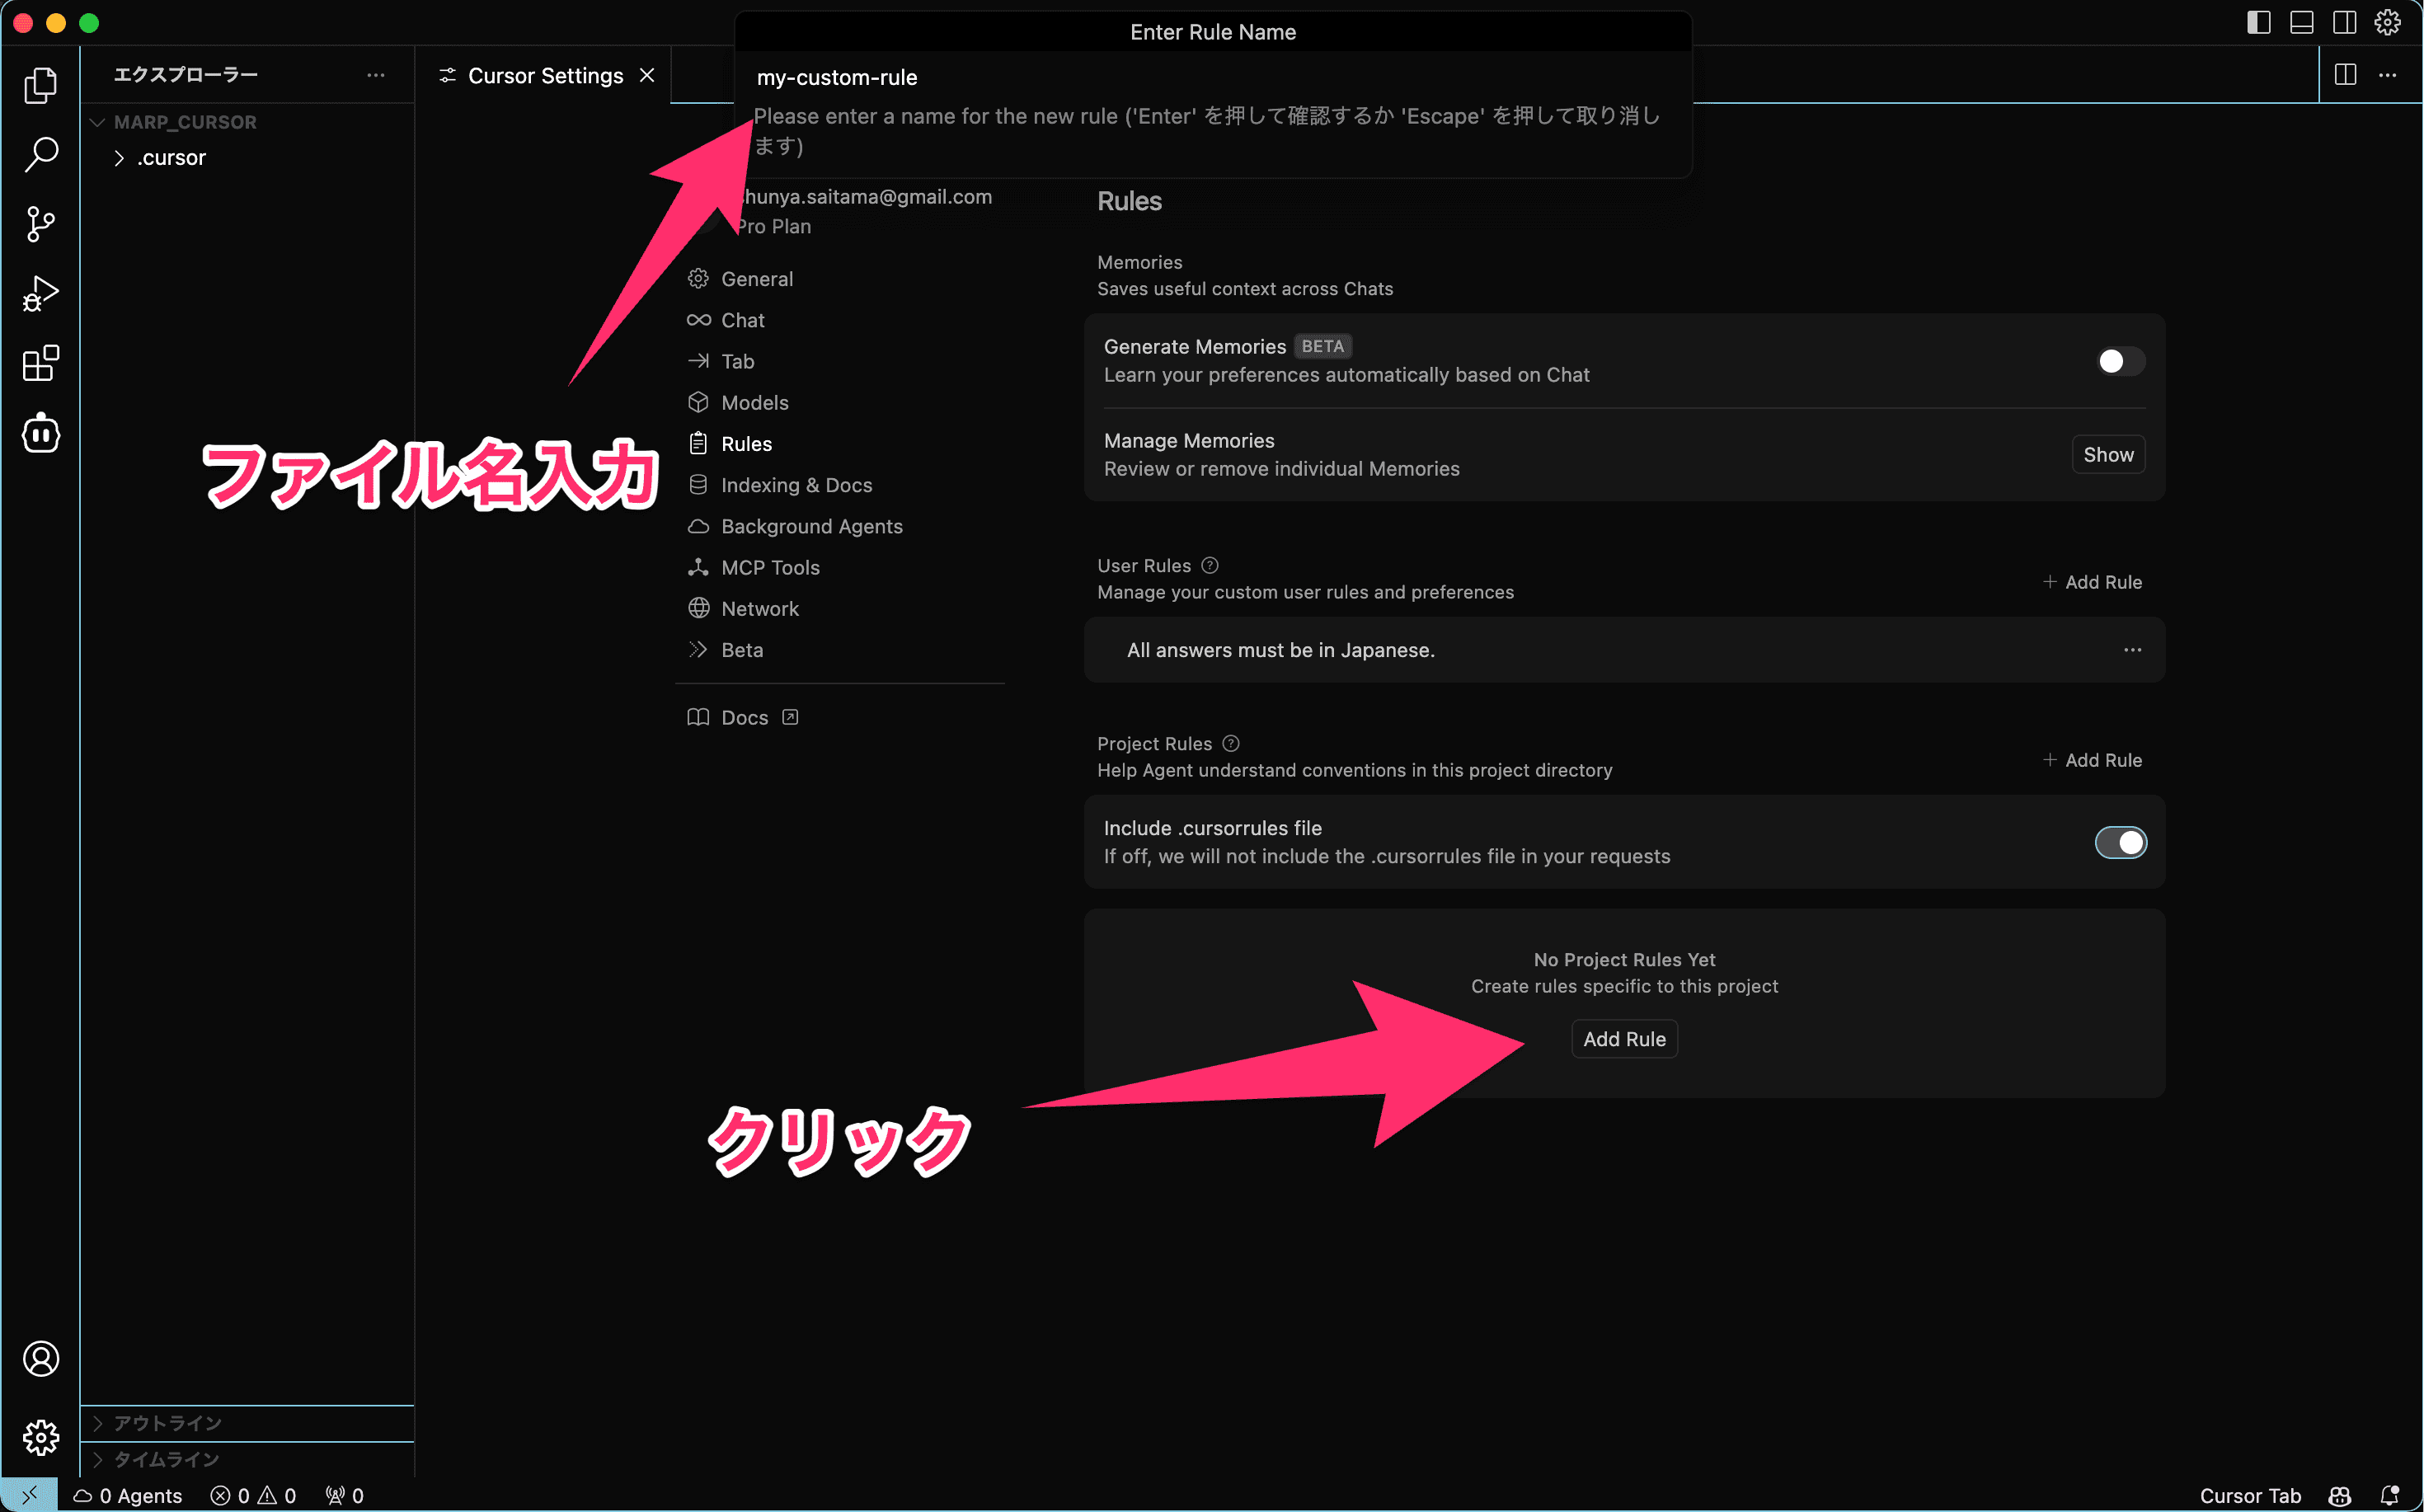Open the Extensions view

click(40, 364)
